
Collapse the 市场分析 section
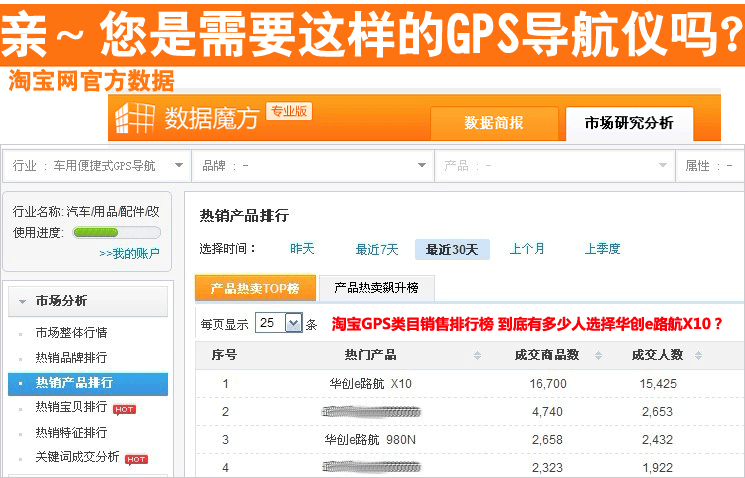(88, 301)
